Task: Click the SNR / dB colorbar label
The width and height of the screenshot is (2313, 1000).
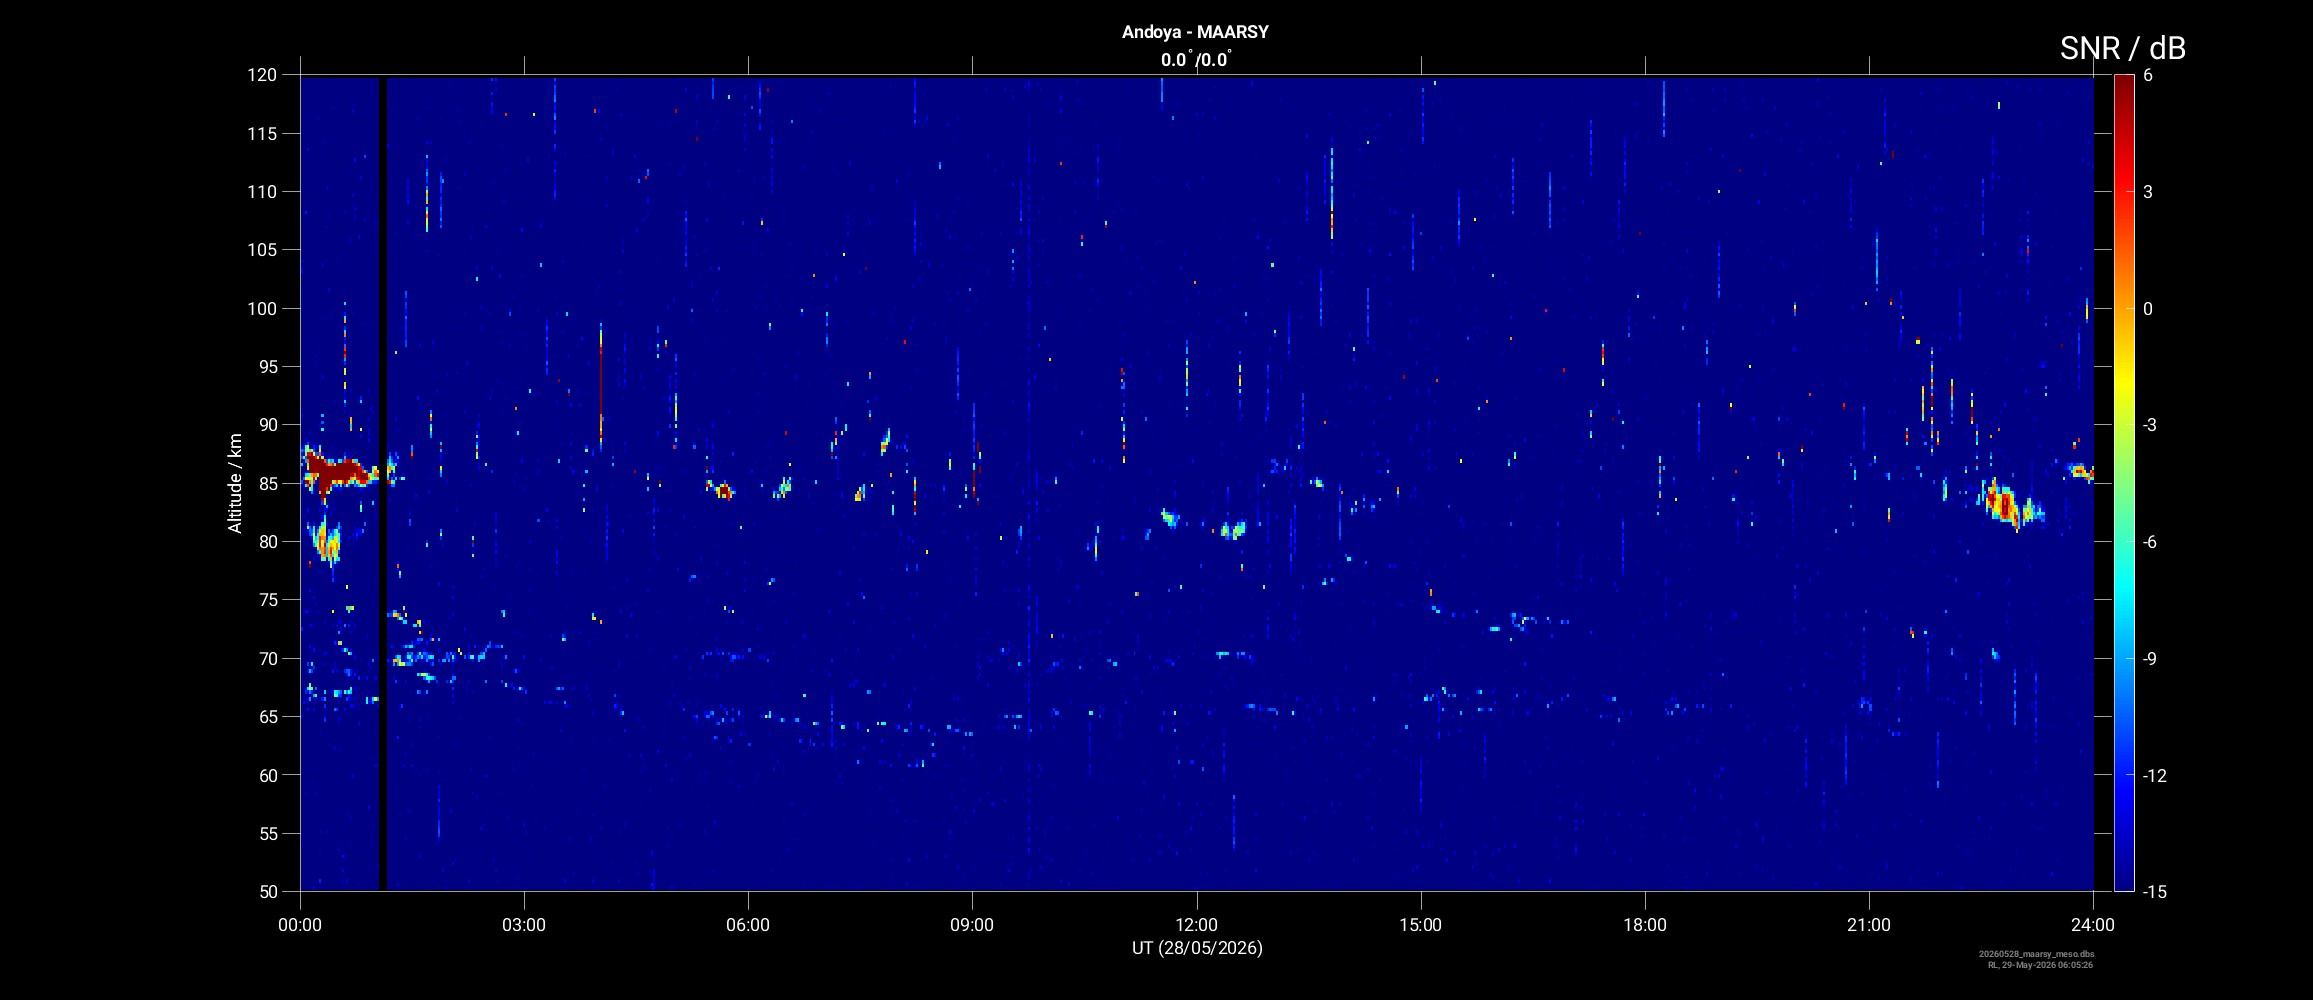Action: [2122, 48]
